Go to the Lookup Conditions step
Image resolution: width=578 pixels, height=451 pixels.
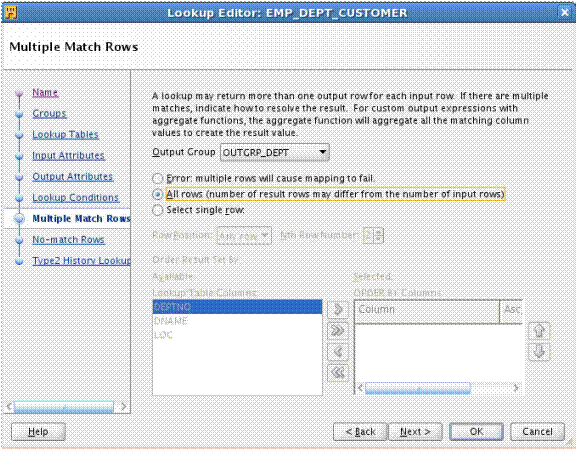click(75, 197)
